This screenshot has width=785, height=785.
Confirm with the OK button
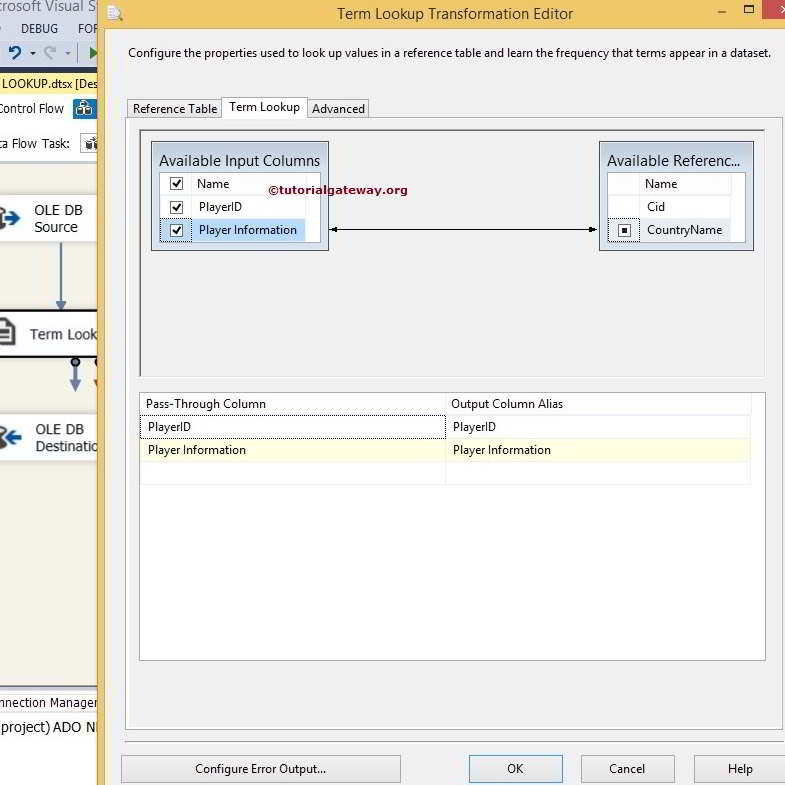[515, 768]
